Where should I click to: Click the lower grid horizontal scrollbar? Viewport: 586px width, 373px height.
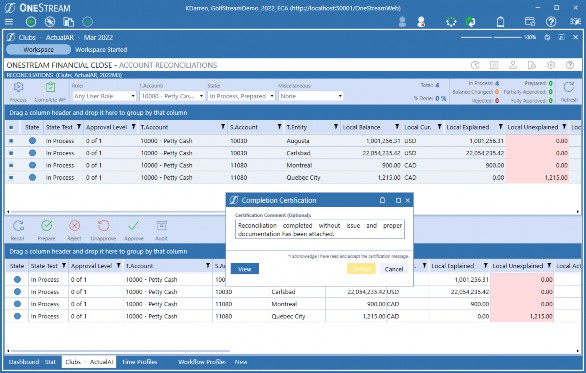coord(119,351)
